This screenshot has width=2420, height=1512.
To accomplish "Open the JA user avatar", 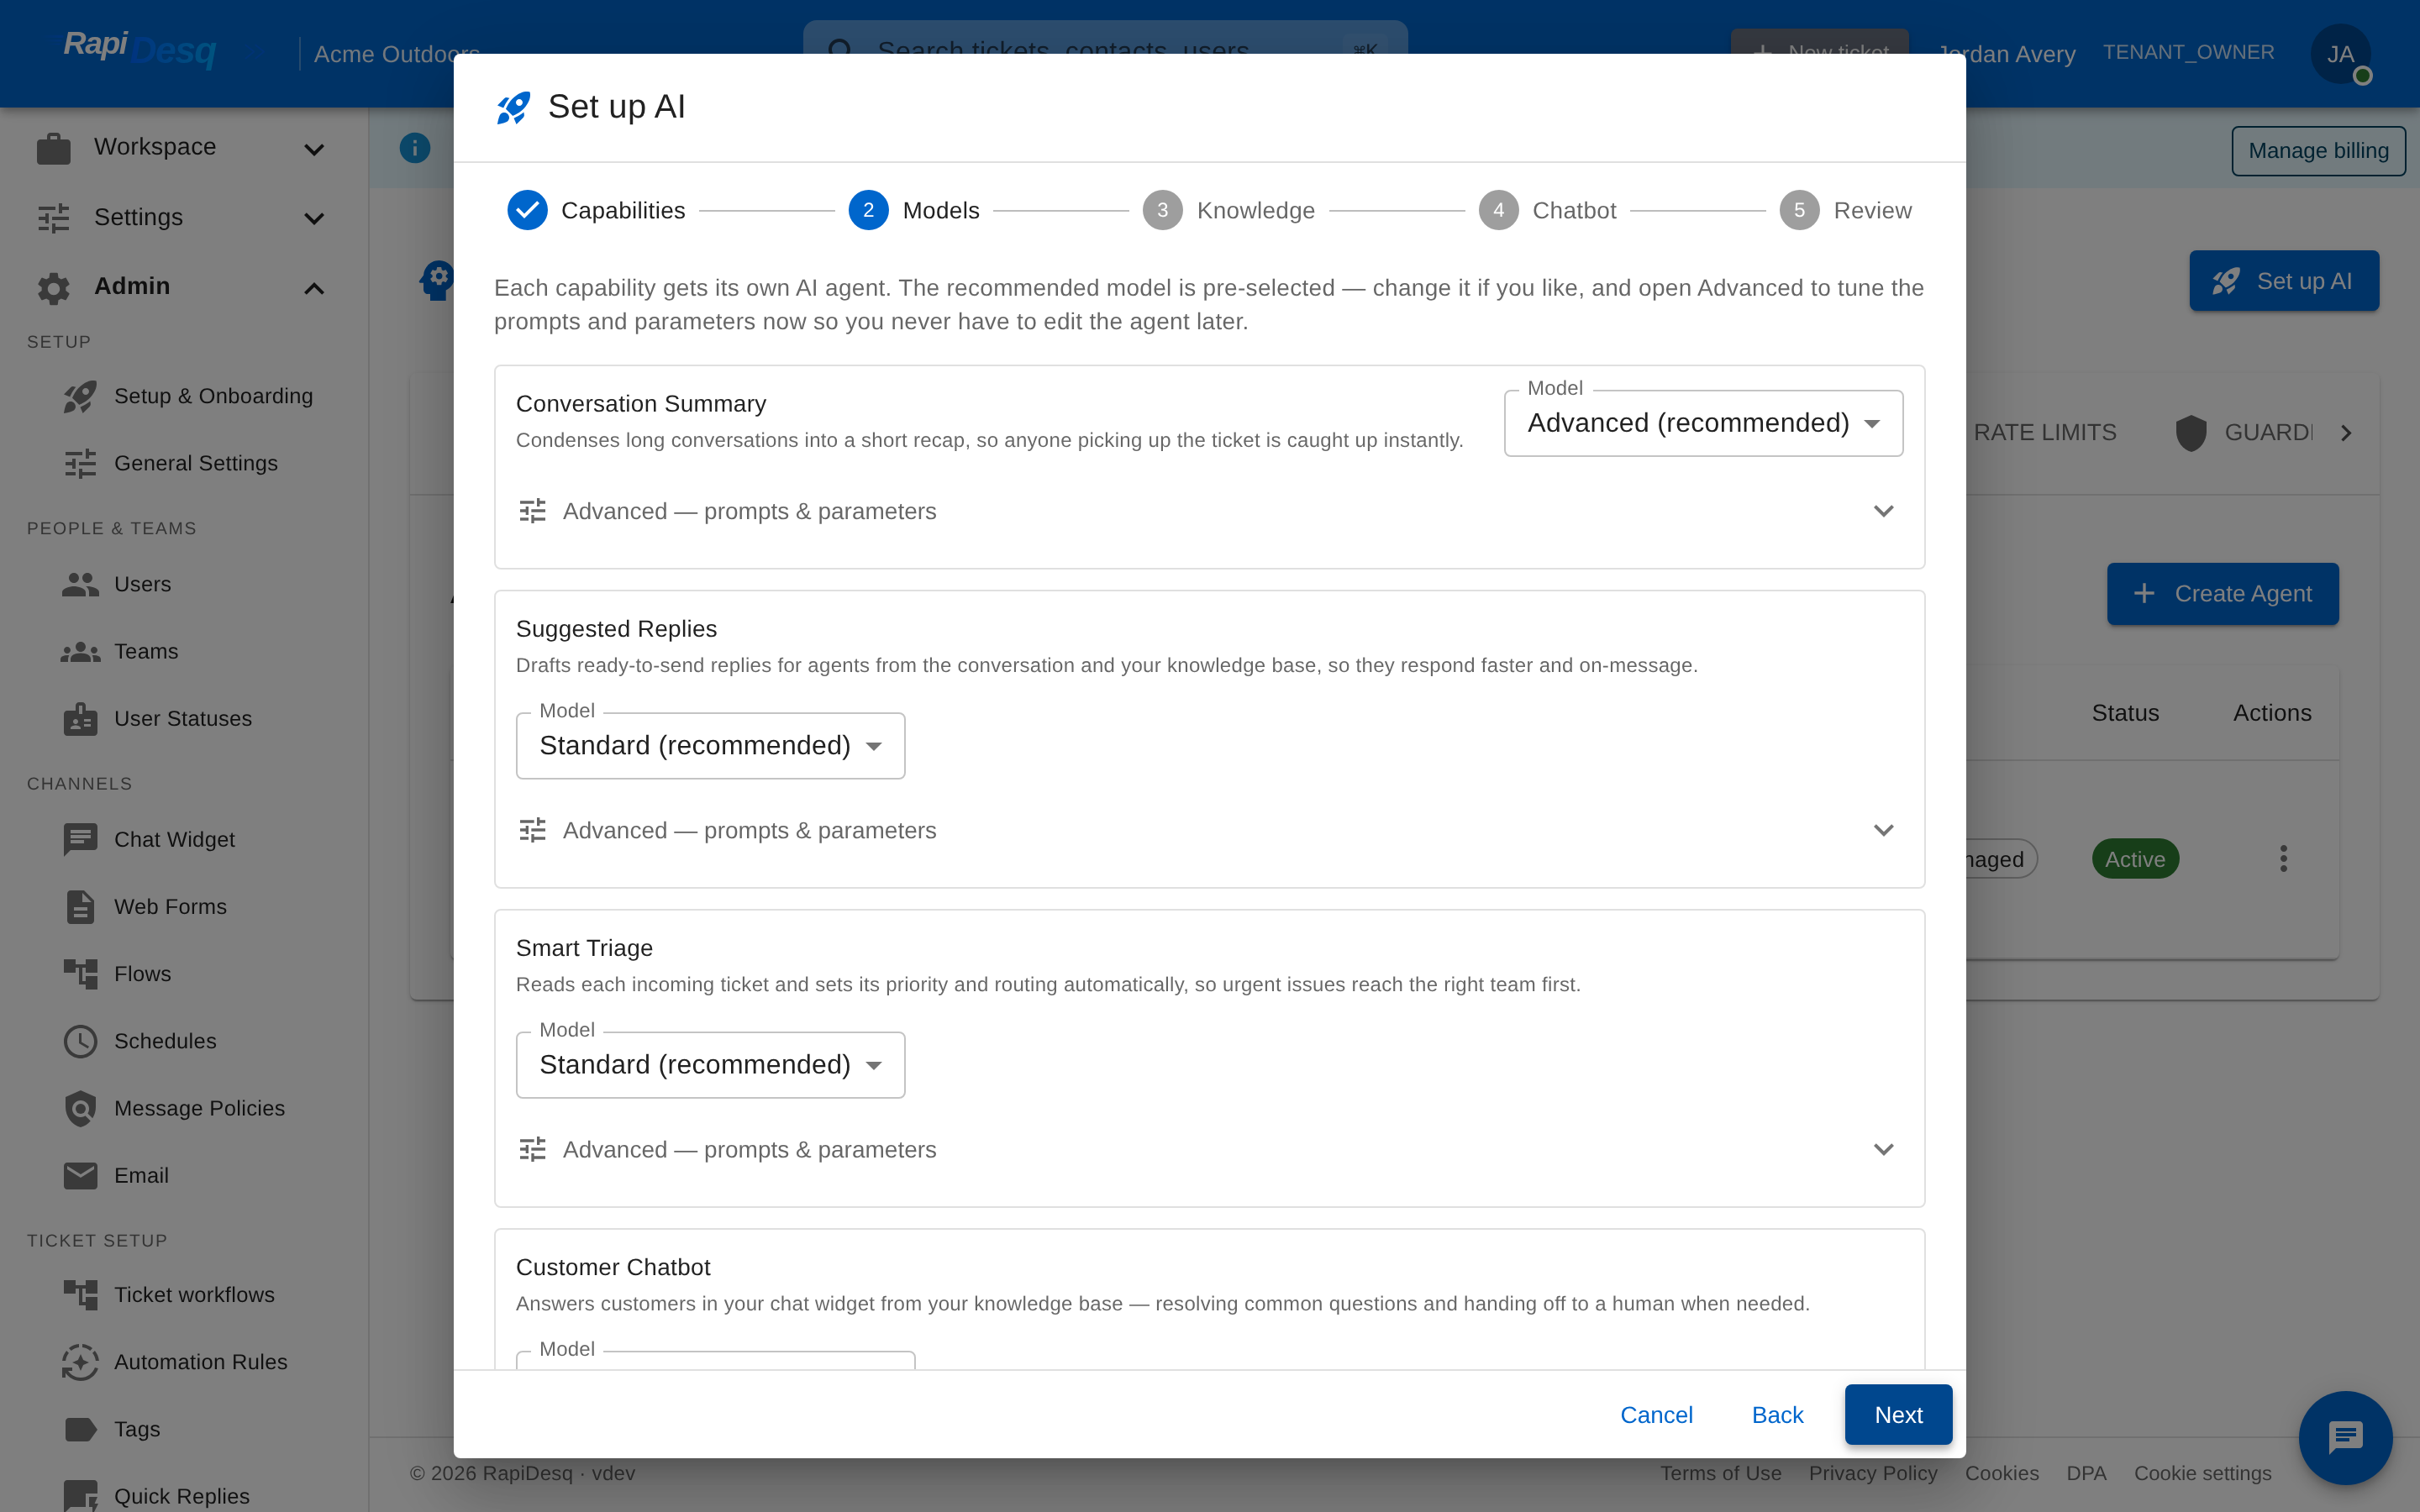I will 2340,54.
